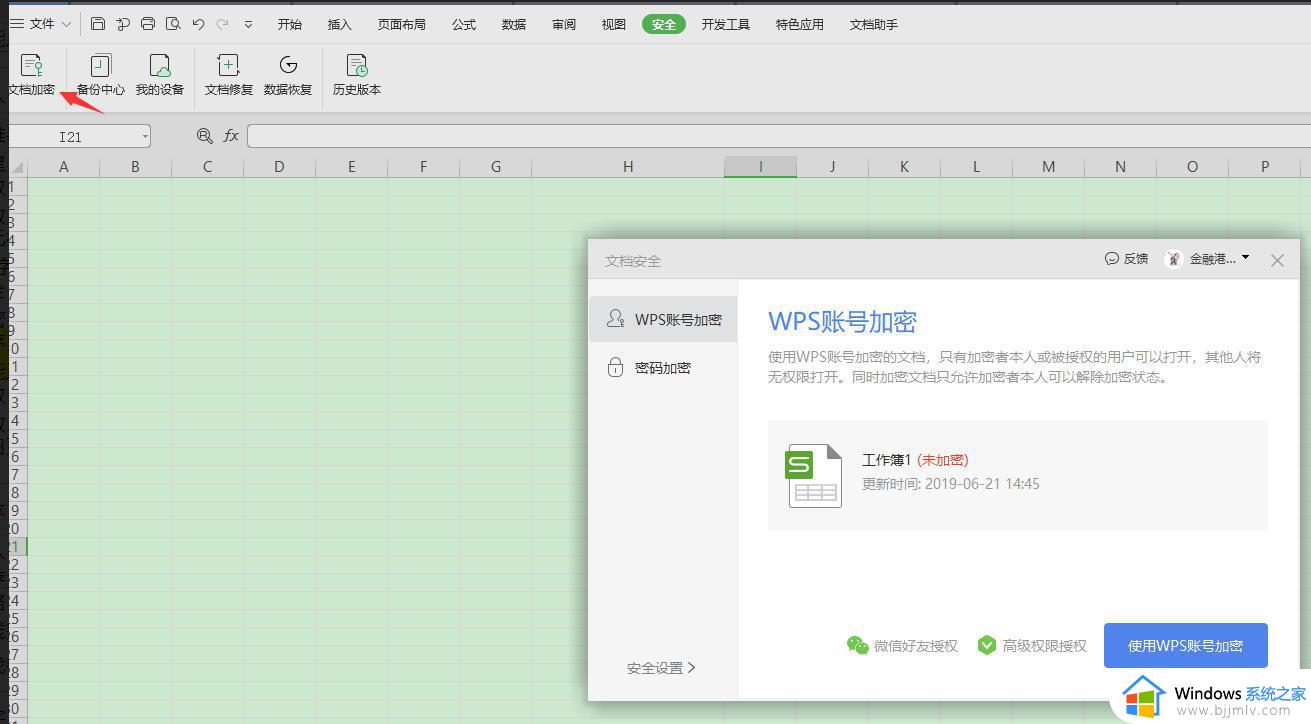
Task: Select column D header
Action: click(279, 167)
